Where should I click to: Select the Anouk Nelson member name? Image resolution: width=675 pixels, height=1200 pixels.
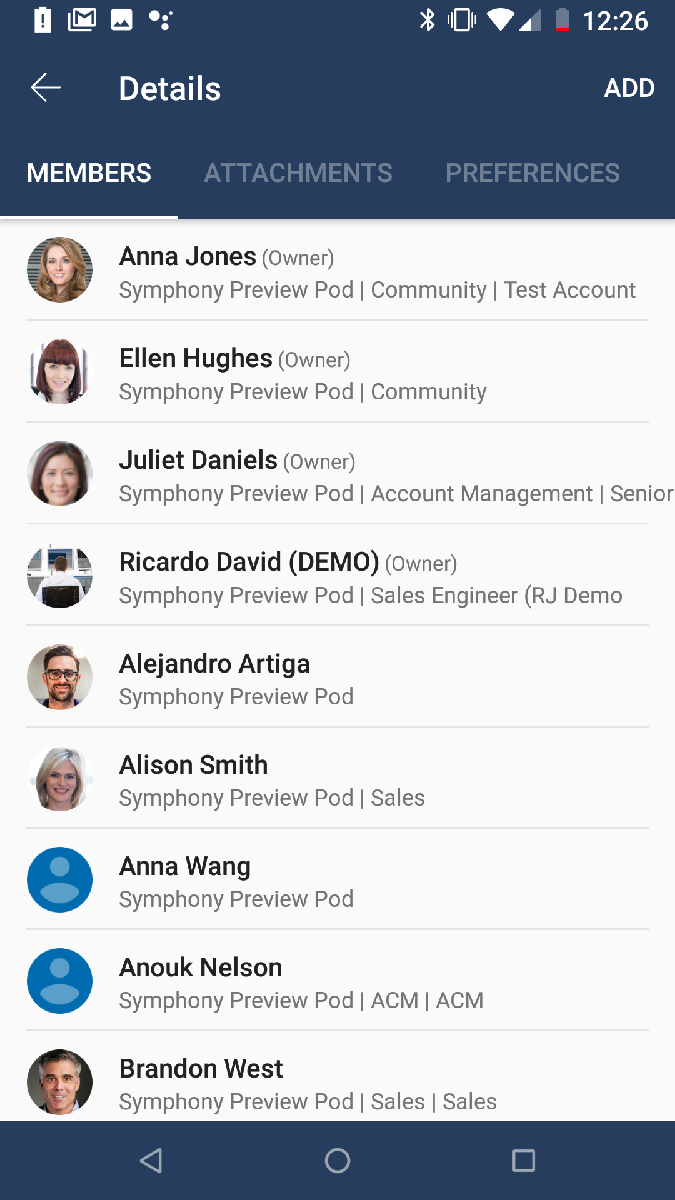(200, 967)
